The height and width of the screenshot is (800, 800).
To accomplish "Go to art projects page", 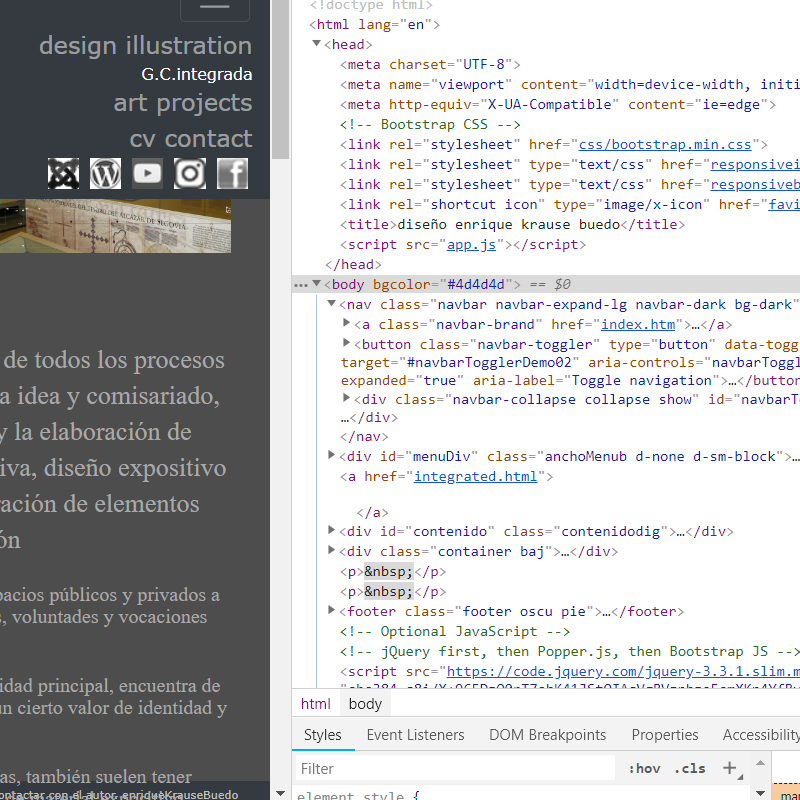I will [183, 103].
